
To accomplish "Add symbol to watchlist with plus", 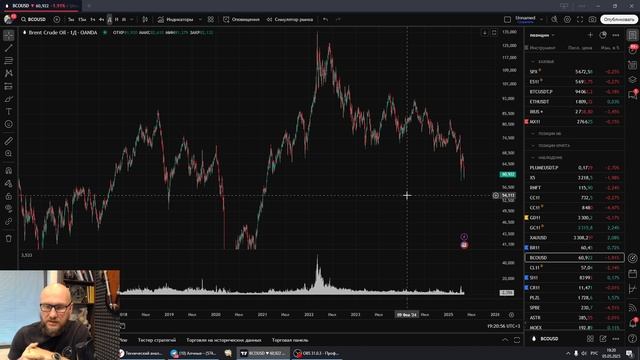I will tap(590, 35).
